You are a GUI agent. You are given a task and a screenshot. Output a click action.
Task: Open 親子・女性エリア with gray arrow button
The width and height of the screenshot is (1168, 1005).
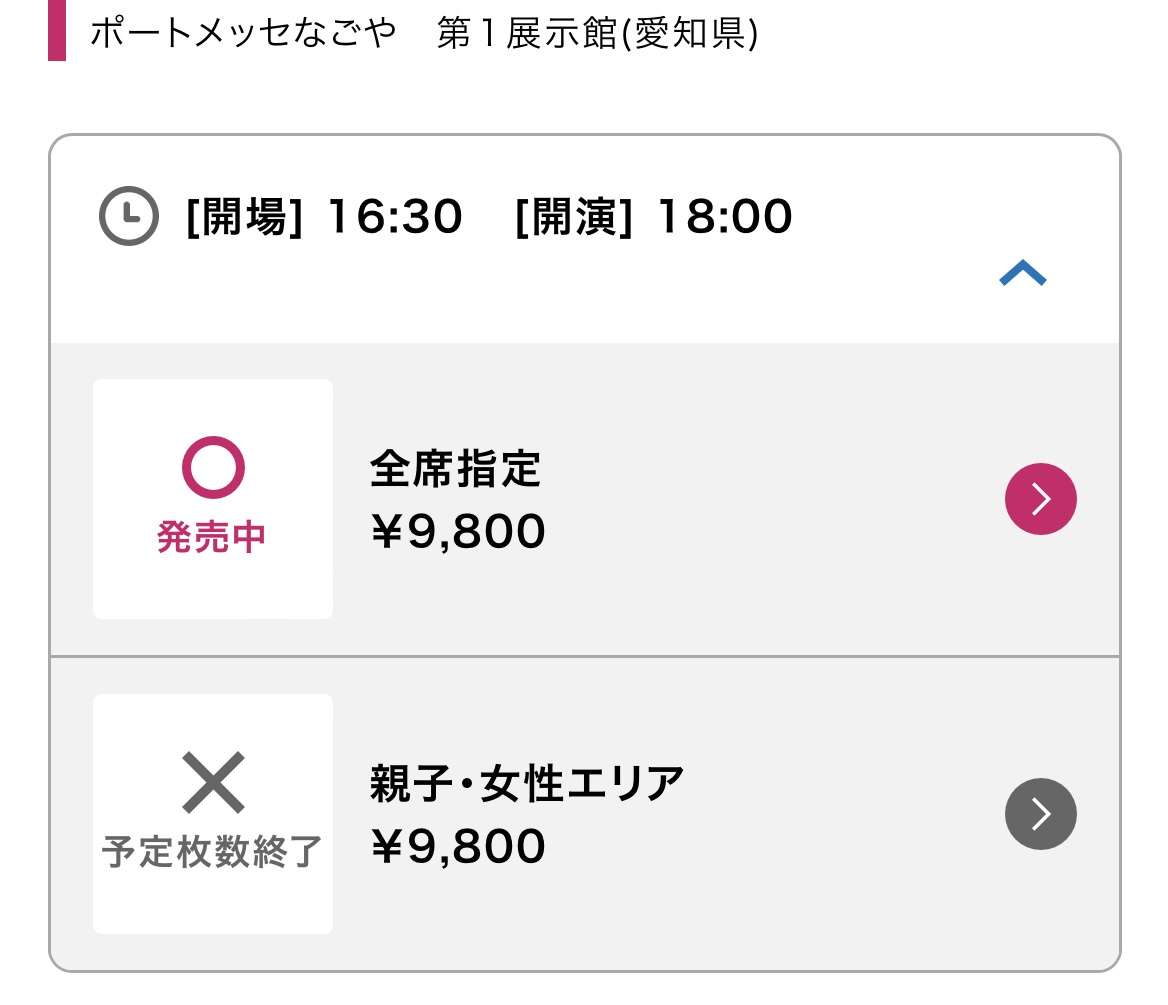[x=1041, y=814]
